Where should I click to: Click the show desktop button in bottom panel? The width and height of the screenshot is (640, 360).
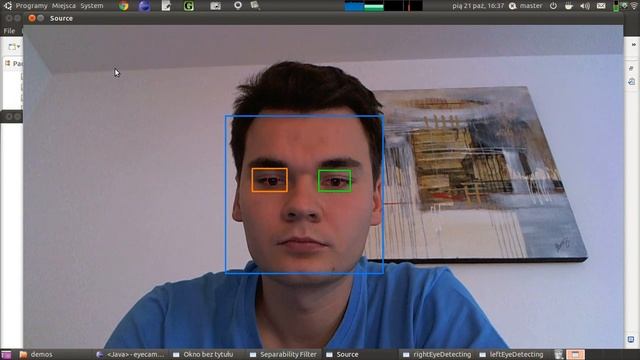point(6,354)
